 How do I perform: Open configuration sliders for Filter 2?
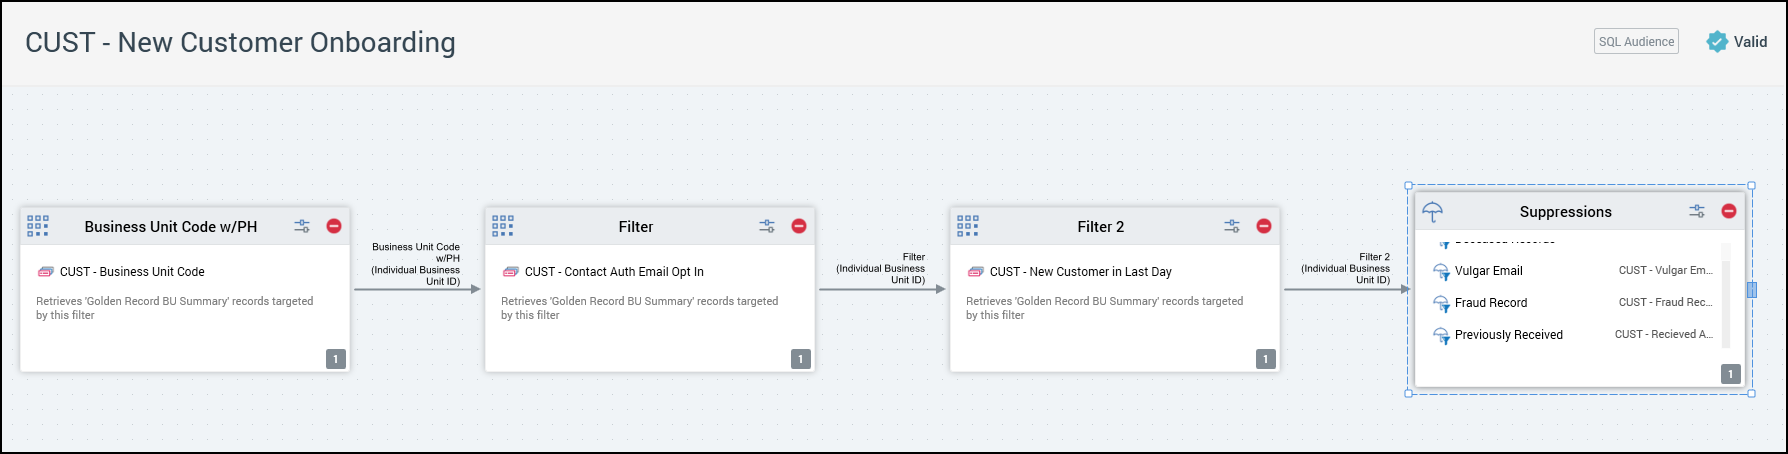[1231, 227]
